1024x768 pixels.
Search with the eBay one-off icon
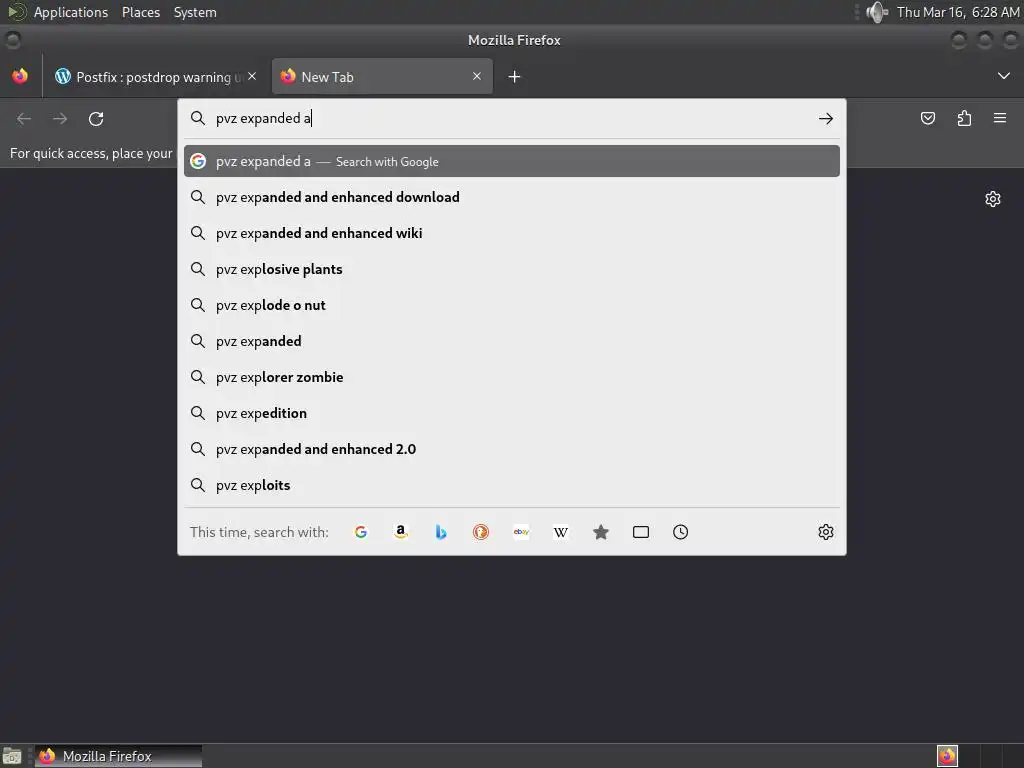click(521, 532)
